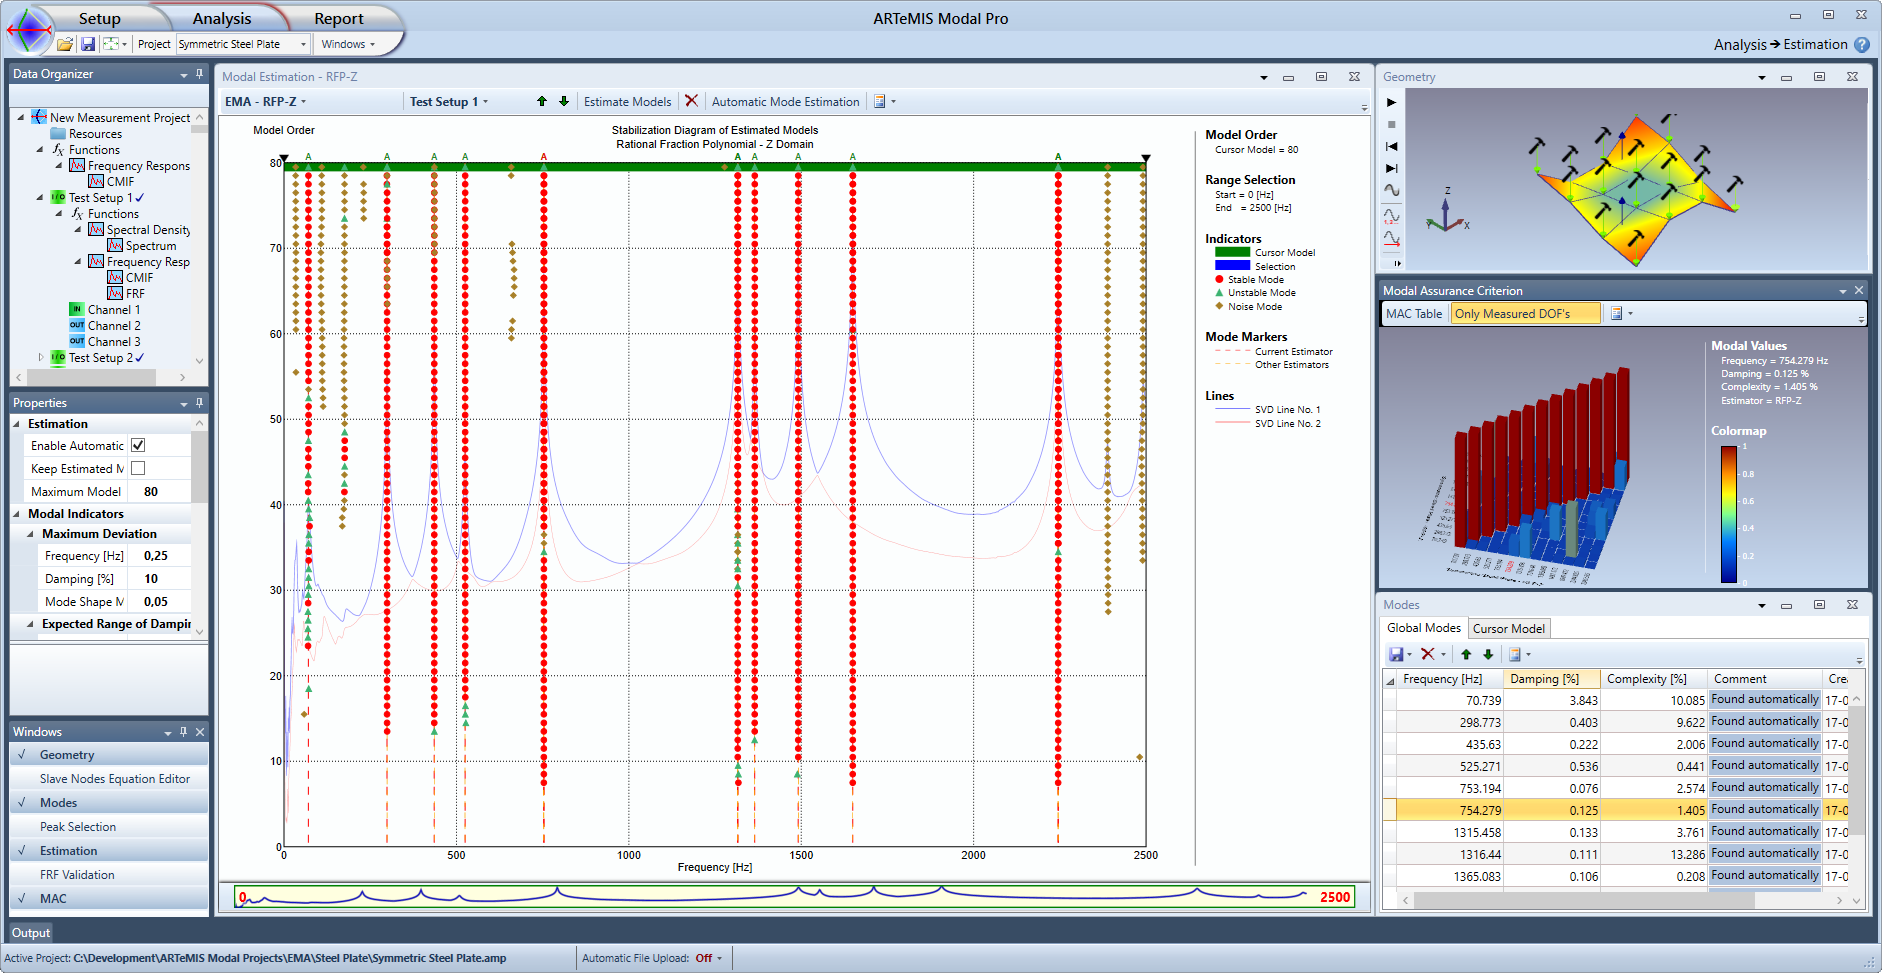Click the red X delete icon in Modal Estimation toolbar
The image size is (1882, 973).
click(x=691, y=101)
